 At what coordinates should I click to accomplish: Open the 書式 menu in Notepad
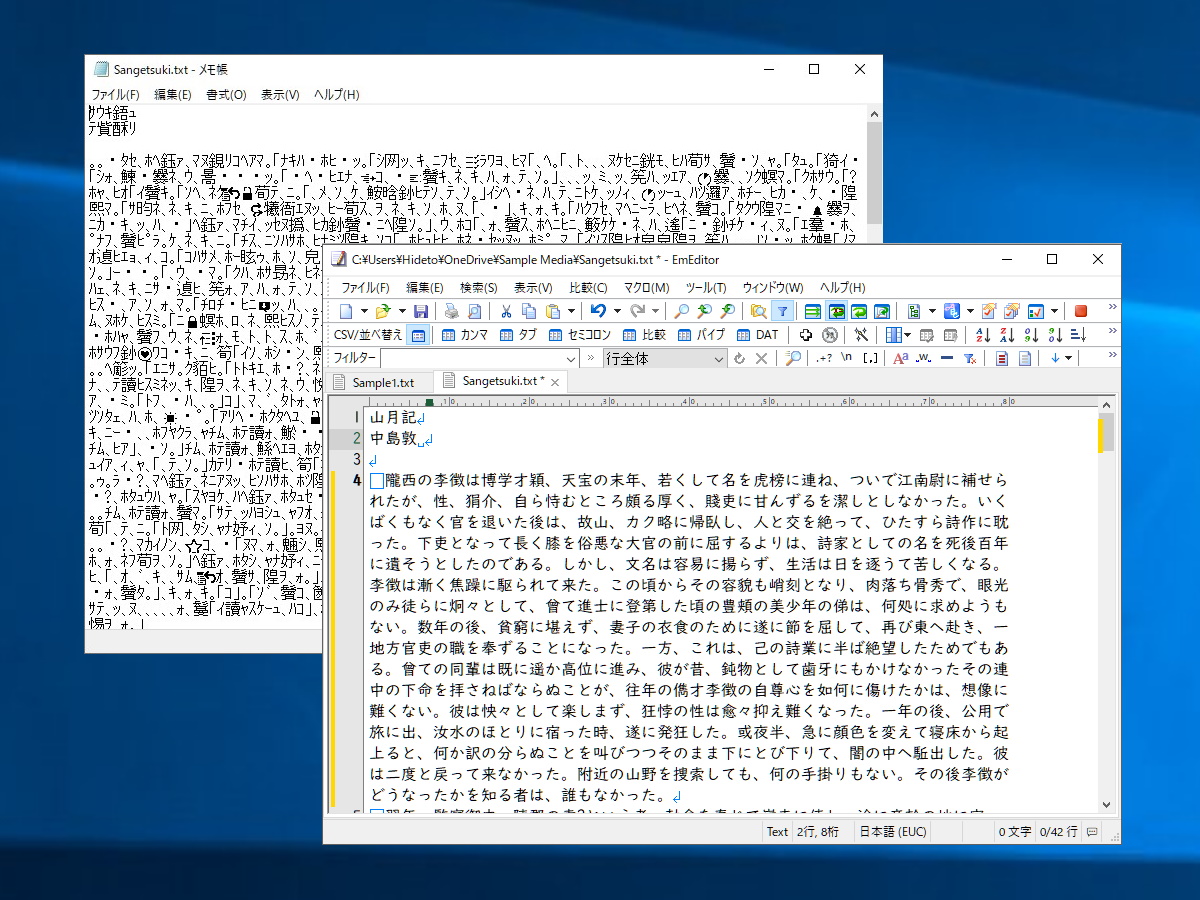[224, 94]
